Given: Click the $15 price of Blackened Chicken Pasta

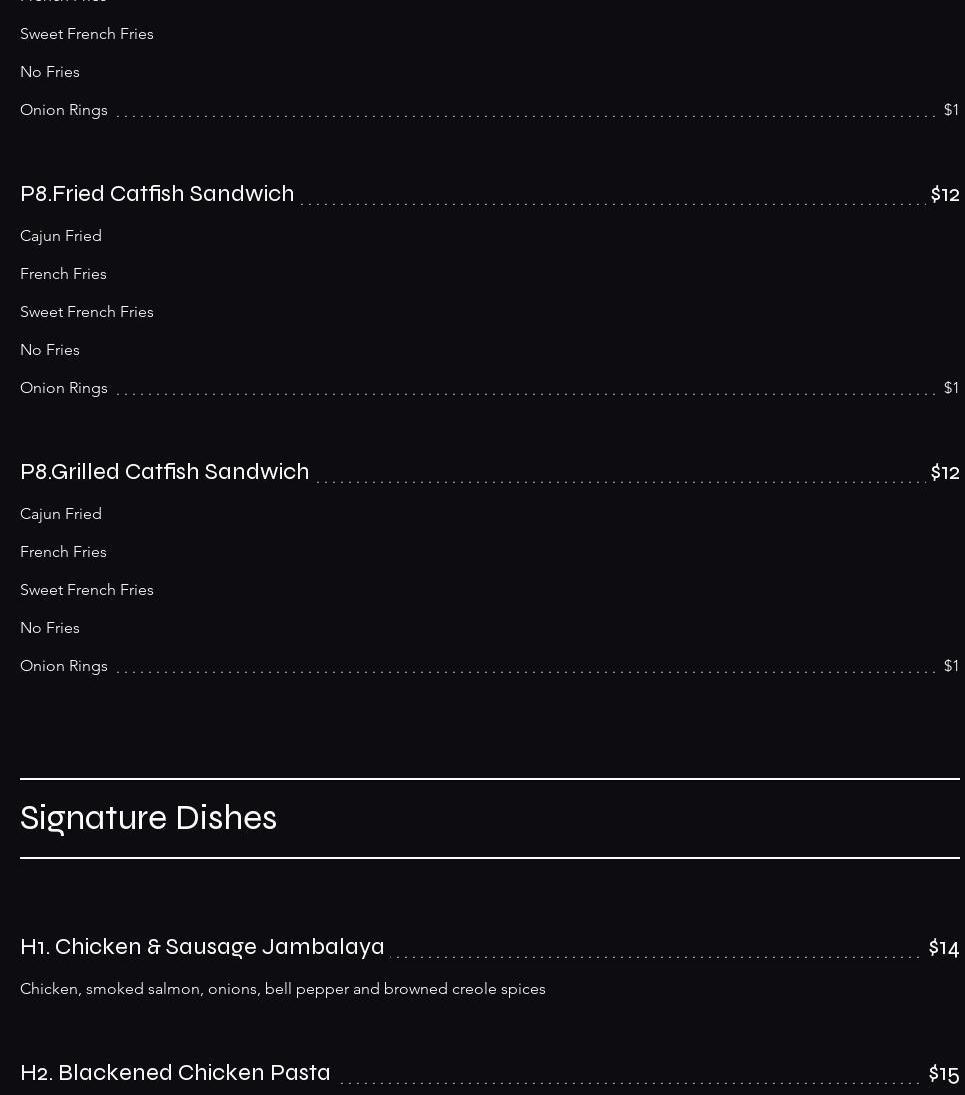Looking at the screenshot, I should 944,1073.
